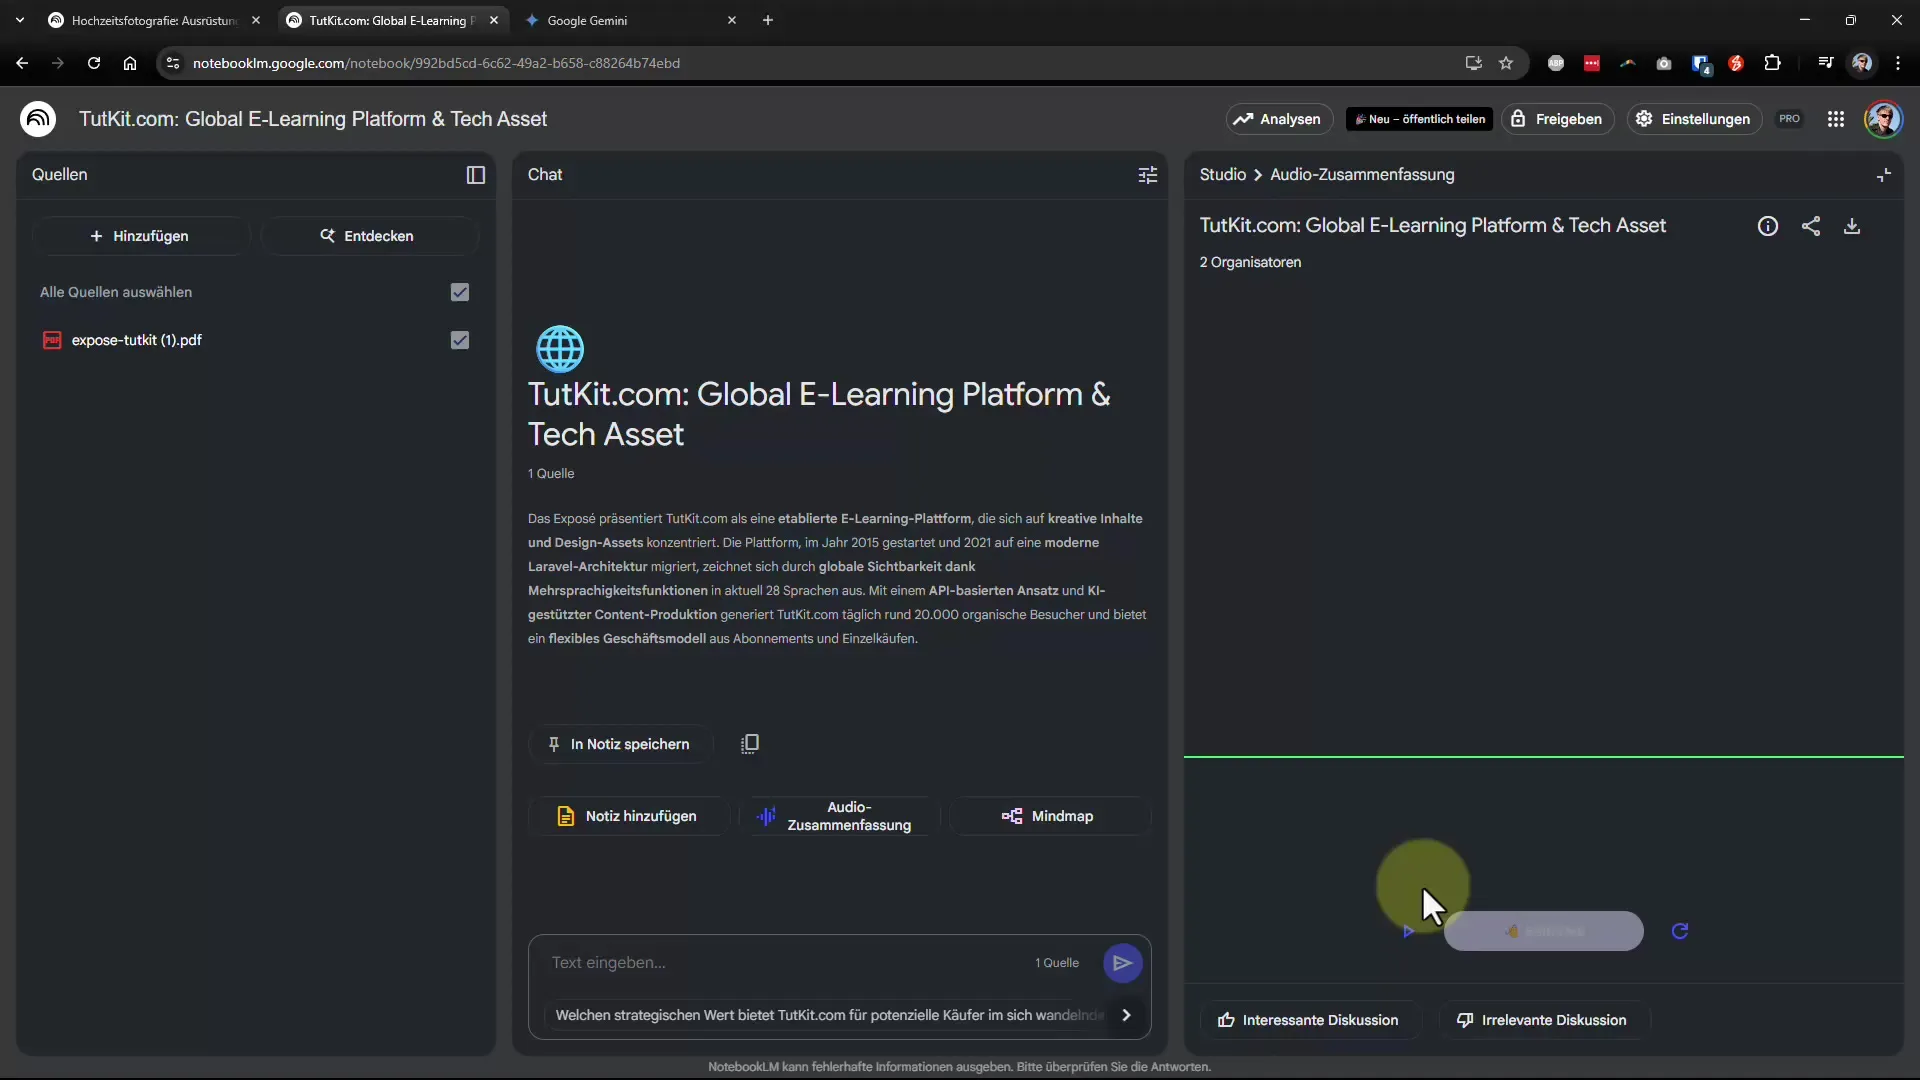Go to Chrome home page
The height and width of the screenshot is (1080, 1920).
click(130, 63)
